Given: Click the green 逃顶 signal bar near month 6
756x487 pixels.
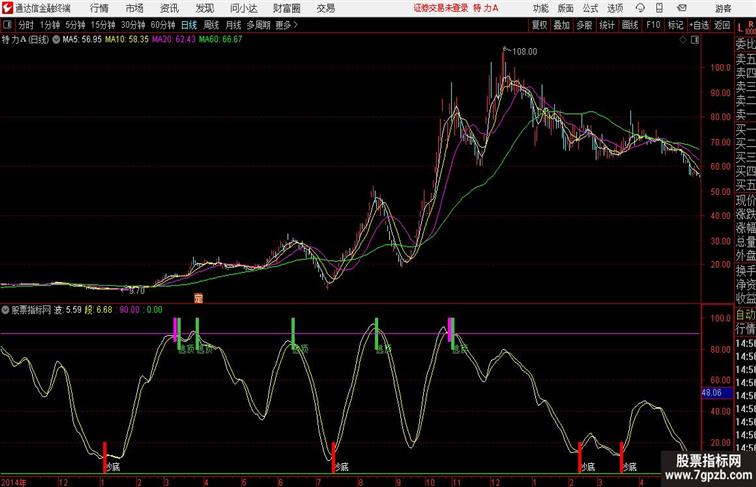Looking at the screenshot, I should click(293, 333).
